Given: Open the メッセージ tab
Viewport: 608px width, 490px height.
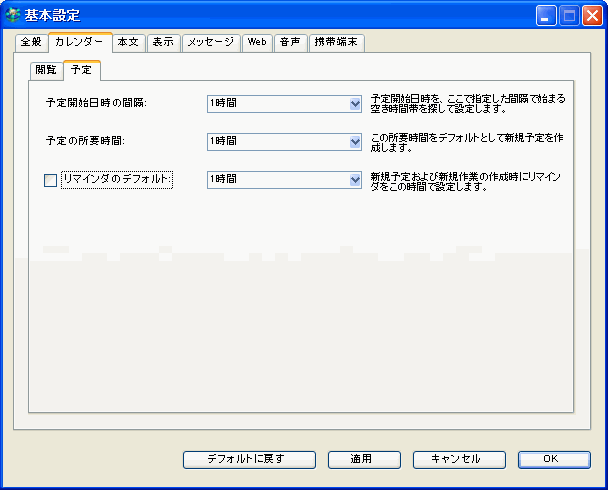Looking at the screenshot, I should tap(211, 42).
